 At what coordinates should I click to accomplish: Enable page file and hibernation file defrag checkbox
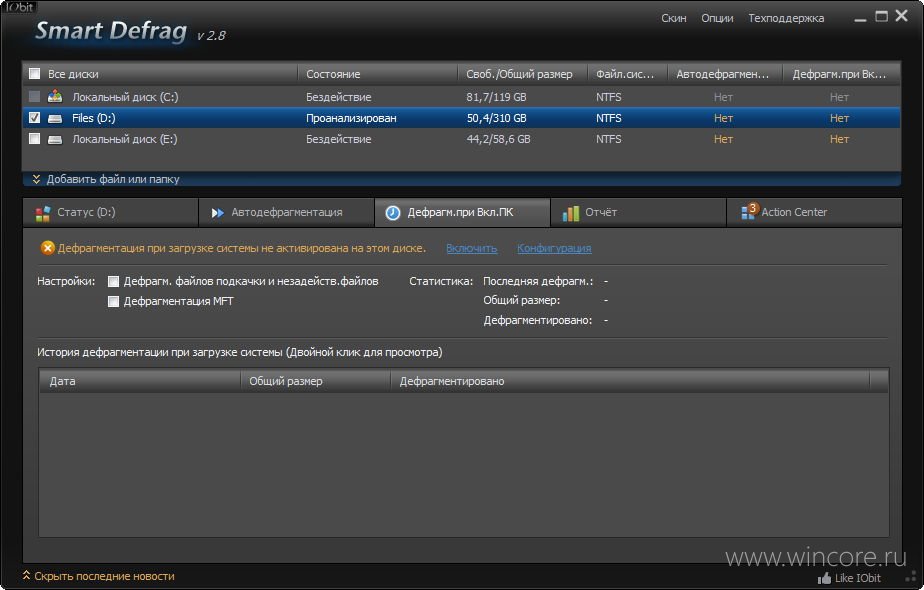(113, 282)
